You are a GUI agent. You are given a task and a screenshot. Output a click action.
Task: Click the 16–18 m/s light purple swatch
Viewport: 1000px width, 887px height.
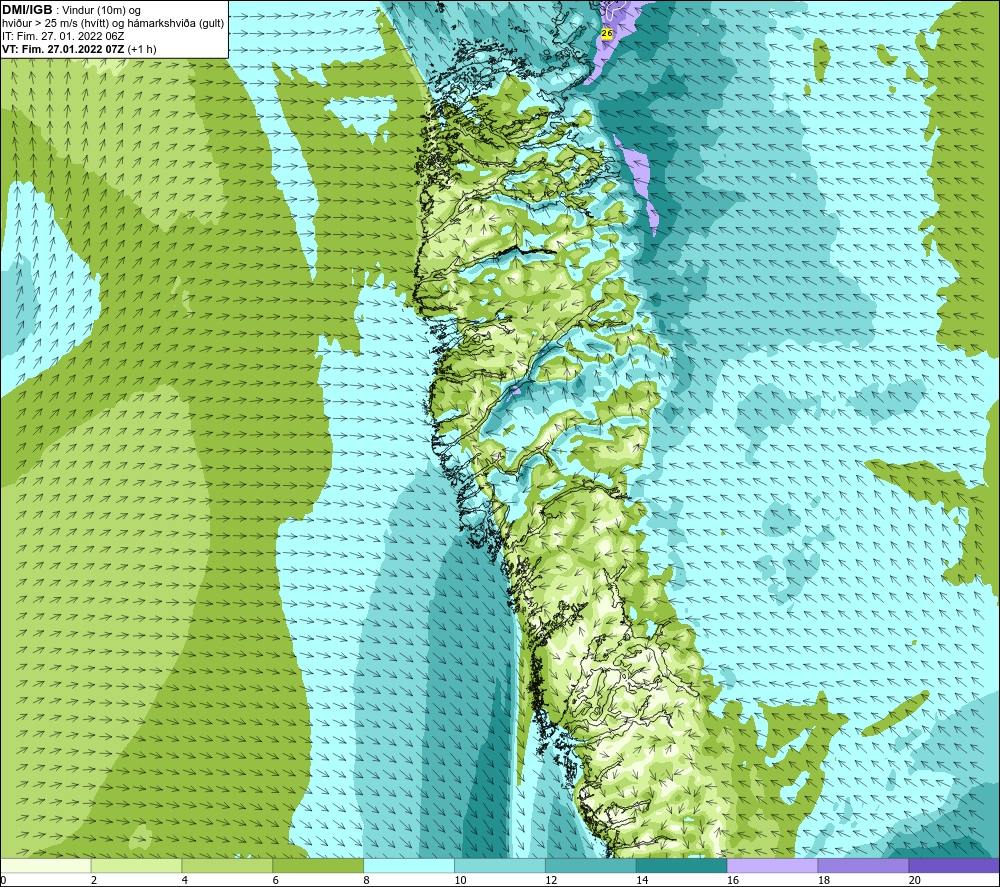click(x=772, y=865)
